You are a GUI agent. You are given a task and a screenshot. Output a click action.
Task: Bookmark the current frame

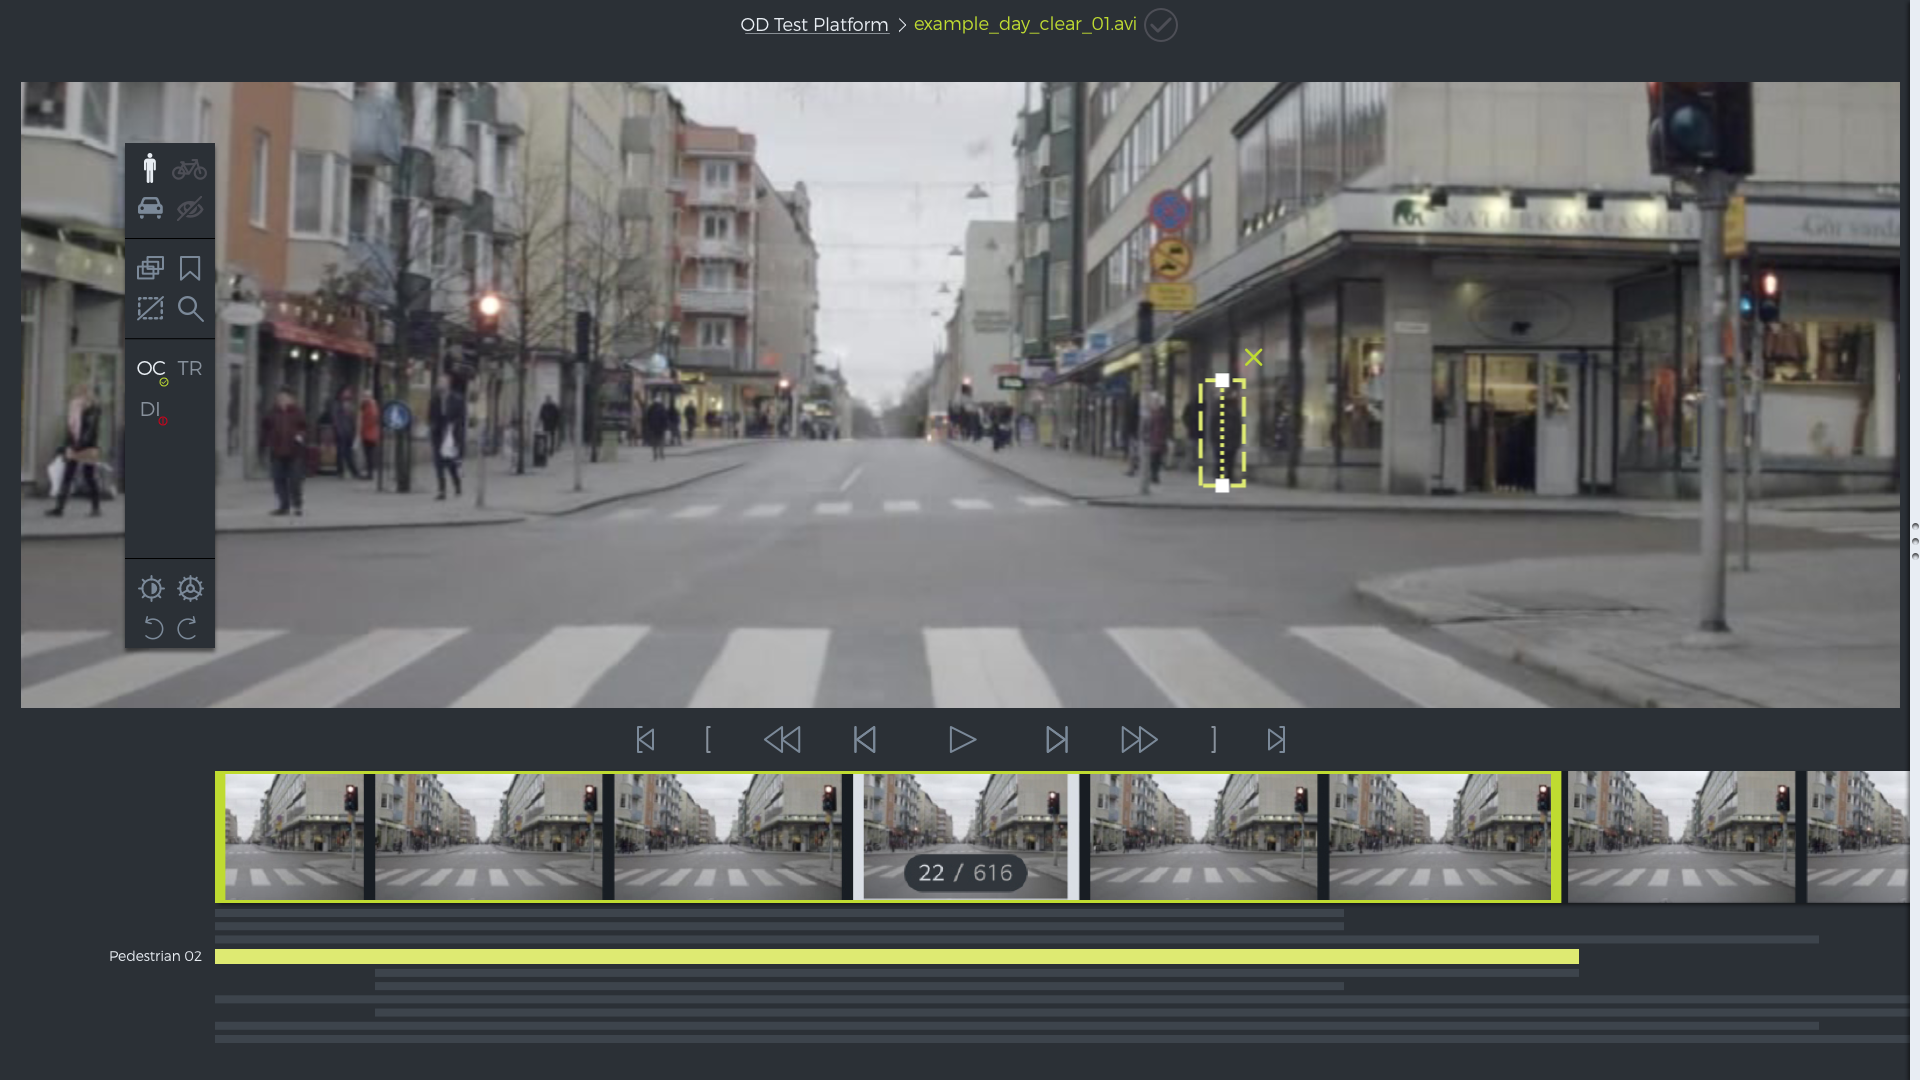click(190, 268)
